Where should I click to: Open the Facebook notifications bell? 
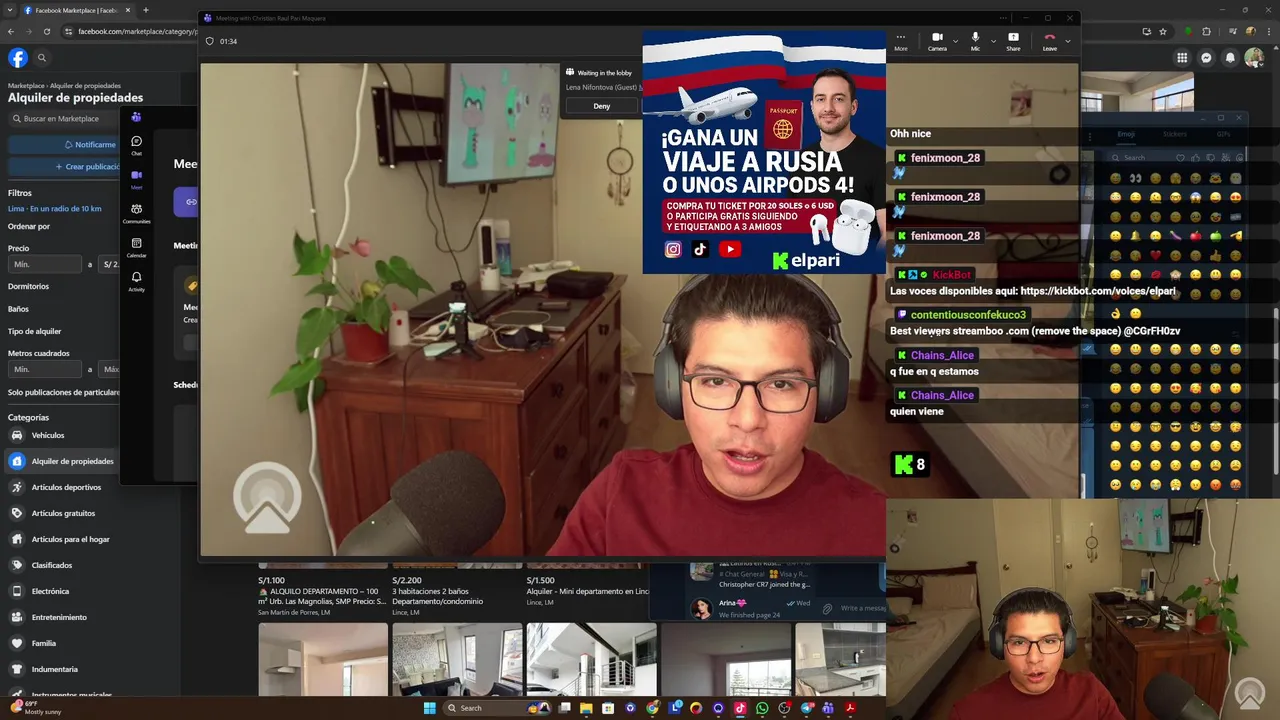[1230, 58]
